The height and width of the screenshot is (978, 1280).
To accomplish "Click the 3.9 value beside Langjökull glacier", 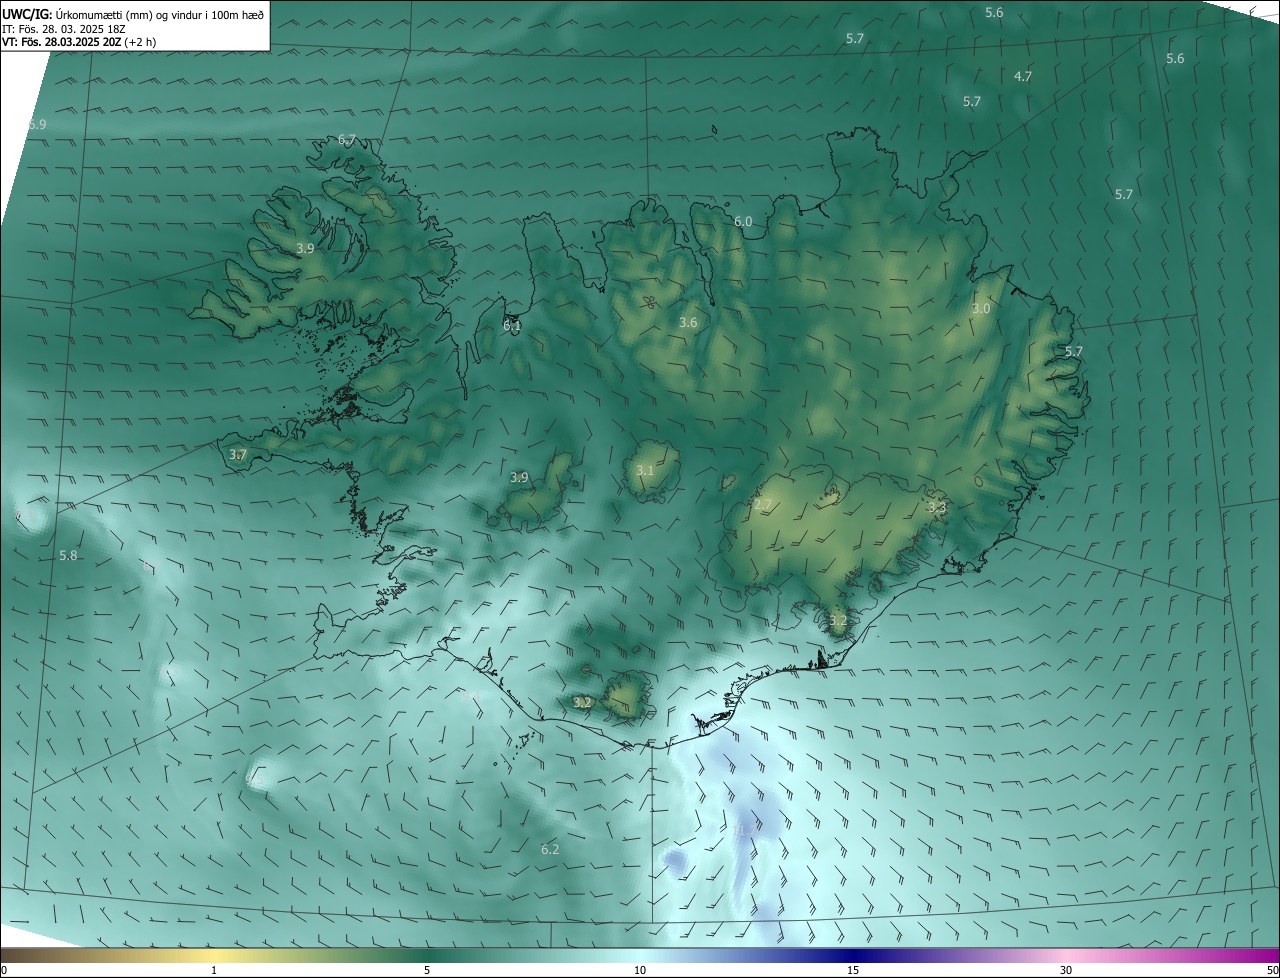I will point(519,478).
